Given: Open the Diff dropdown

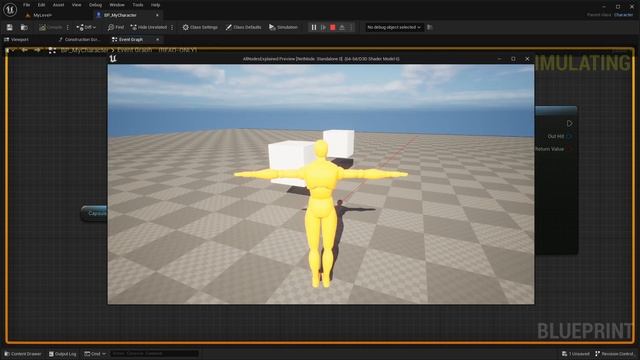Looking at the screenshot, I should pyautogui.click(x=86, y=27).
